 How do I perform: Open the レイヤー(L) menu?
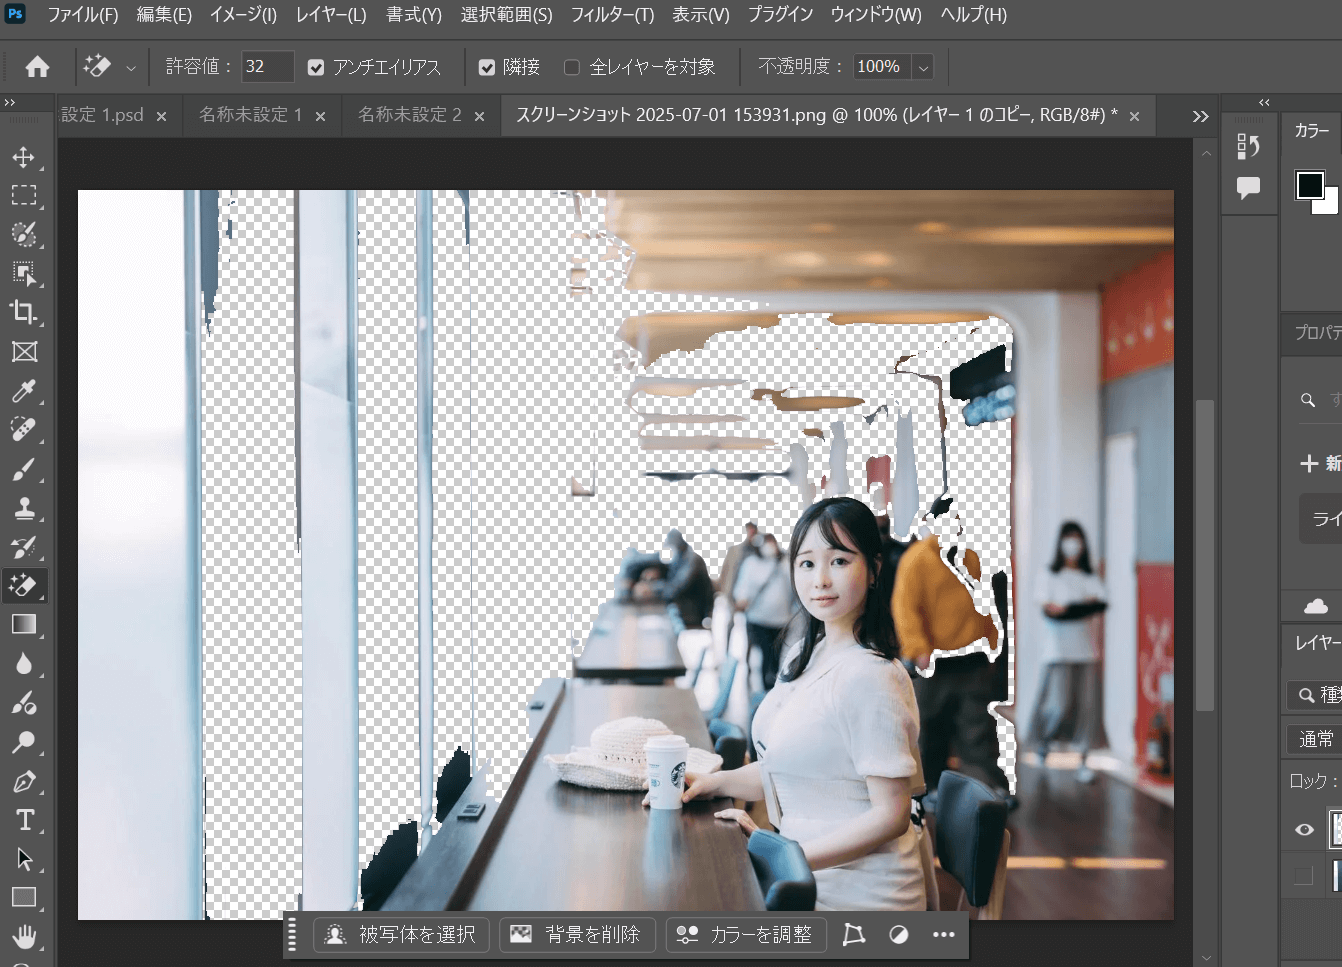(x=331, y=15)
